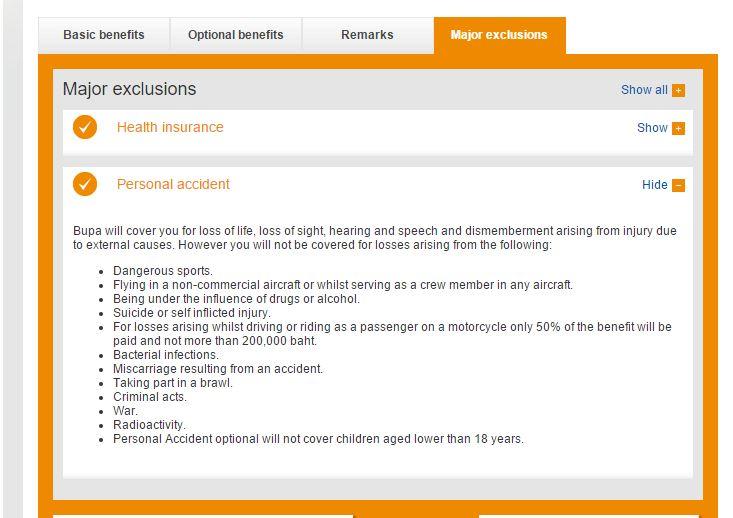The height and width of the screenshot is (518, 733).
Task: Click the Dangerous sports bullet item
Action: pyautogui.click(x=163, y=271)
